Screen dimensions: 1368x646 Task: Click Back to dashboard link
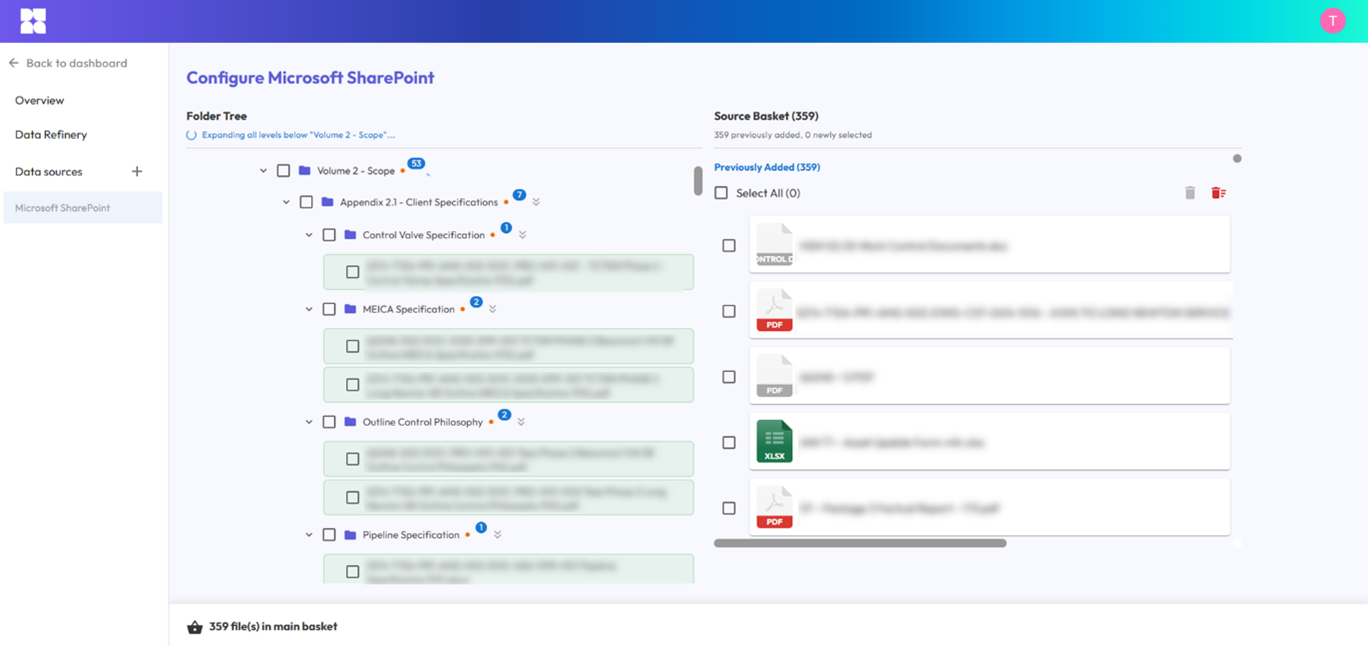[x=68, y=63]
